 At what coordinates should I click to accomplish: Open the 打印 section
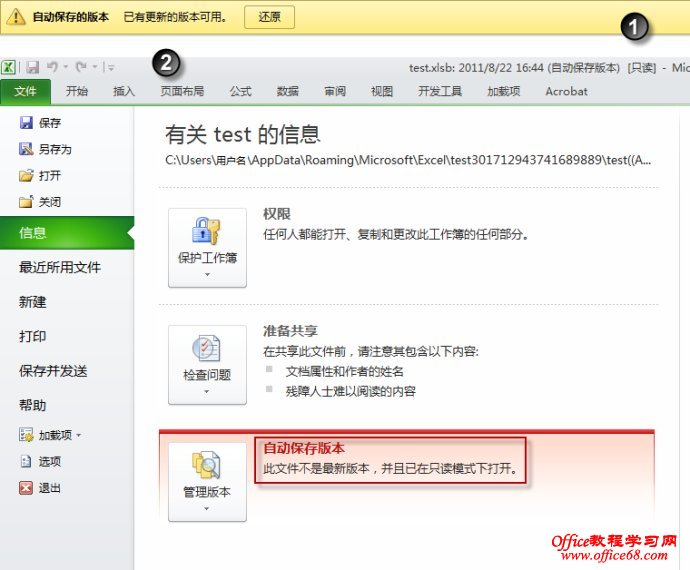(x=33, y=336)
